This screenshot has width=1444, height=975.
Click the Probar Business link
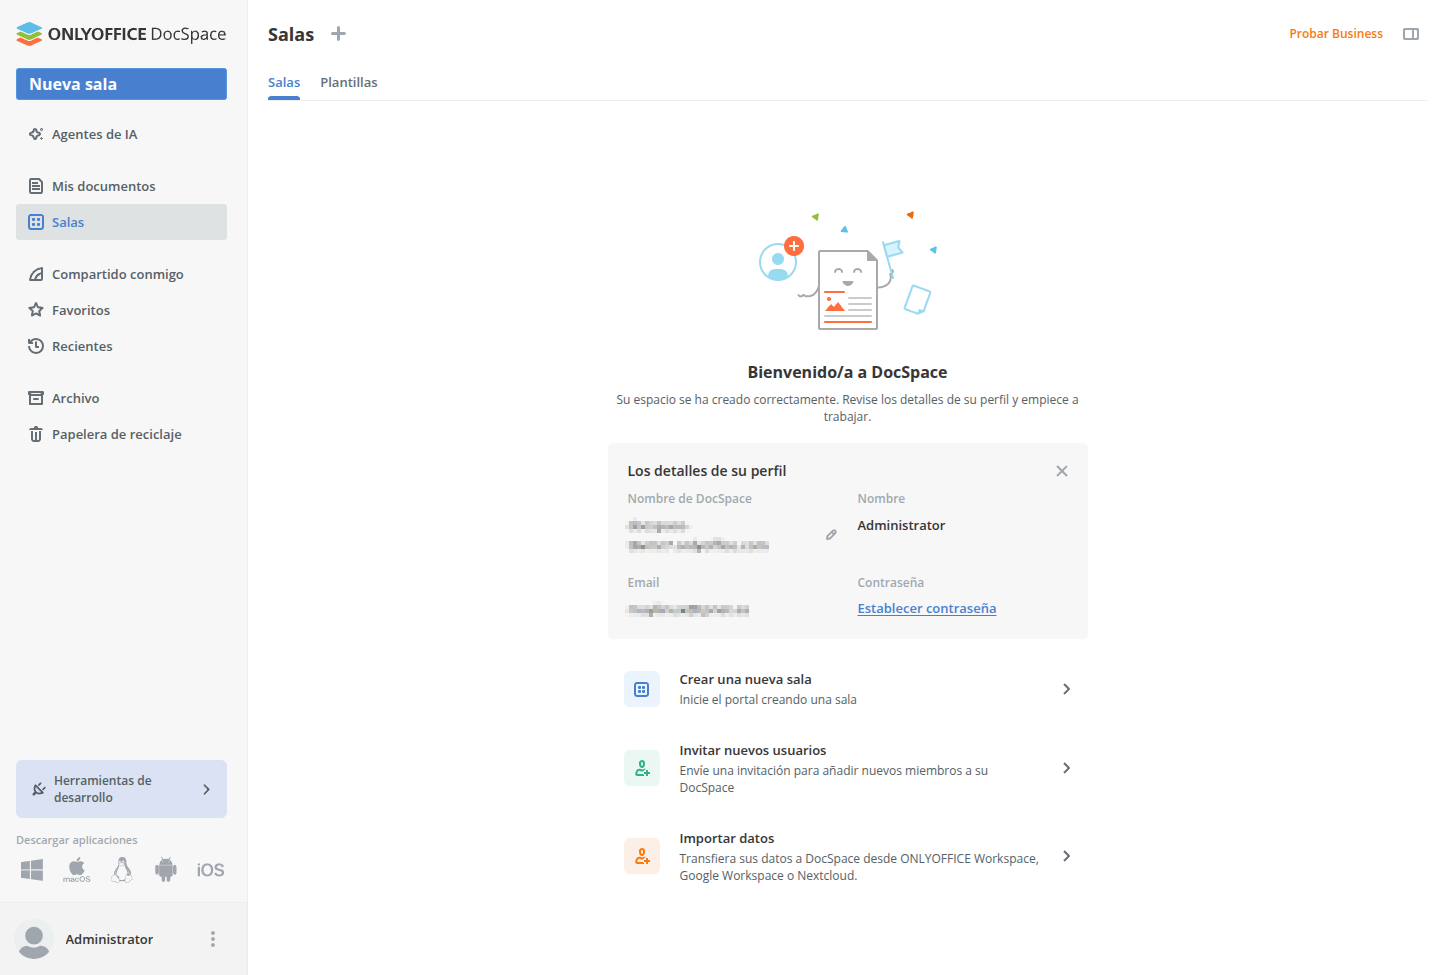pyautogui.click(x=1336, y=34)
